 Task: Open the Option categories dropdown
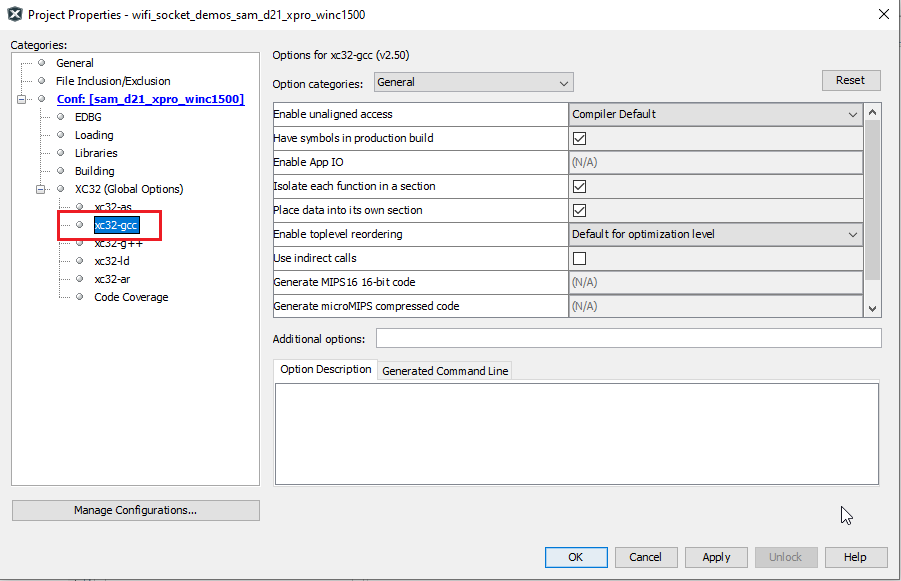pyautogui.click(x=561, y=82)
